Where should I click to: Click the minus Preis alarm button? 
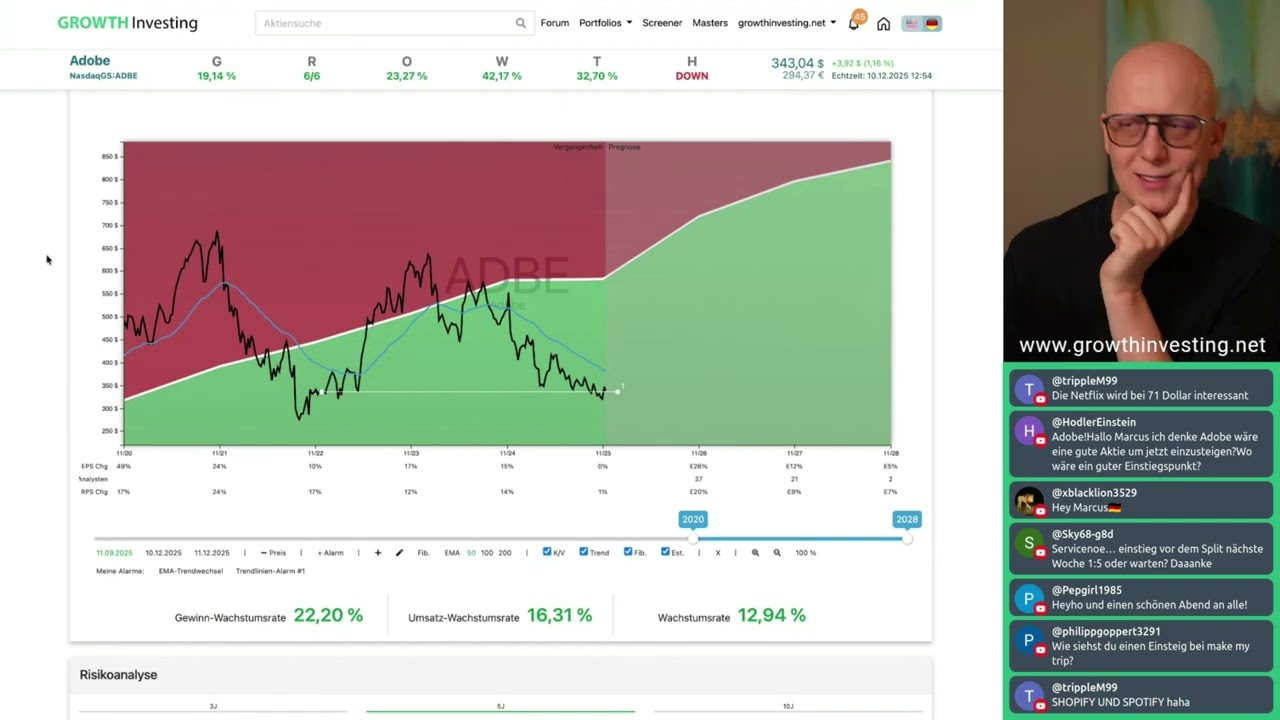273,553
